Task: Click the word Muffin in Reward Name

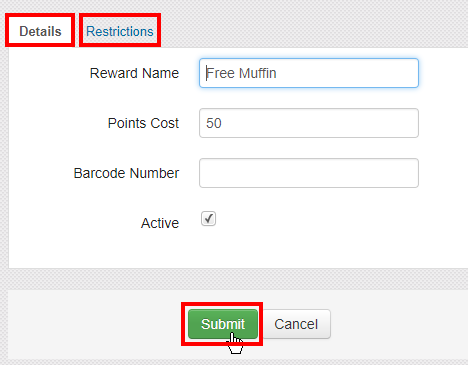Action: [258, 73]
